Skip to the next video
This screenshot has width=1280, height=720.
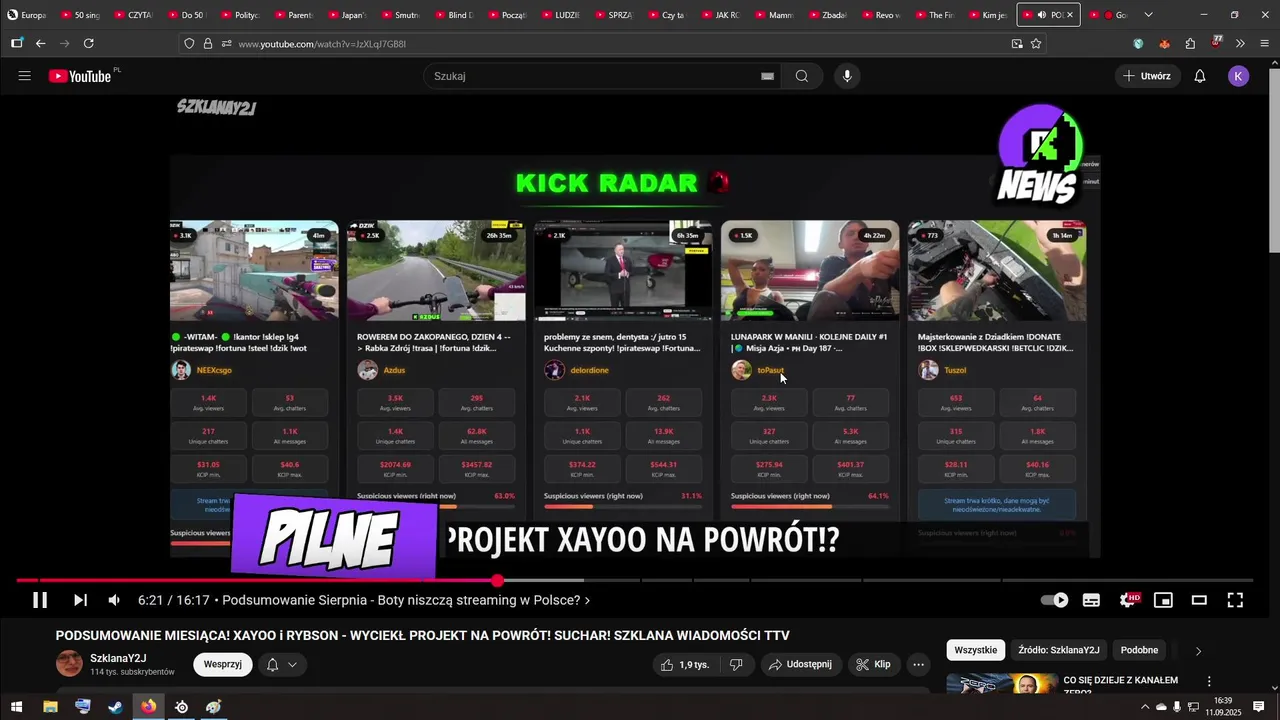point(80,600)
